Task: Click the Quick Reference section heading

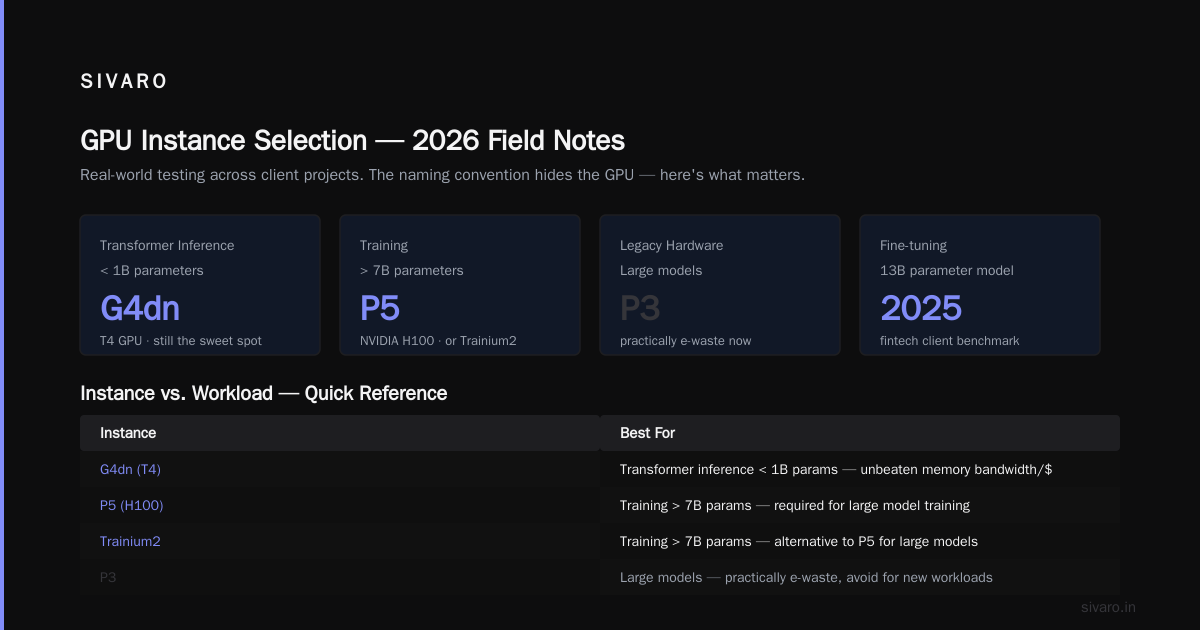Action: pyautogui.click(x=264, y=393)
